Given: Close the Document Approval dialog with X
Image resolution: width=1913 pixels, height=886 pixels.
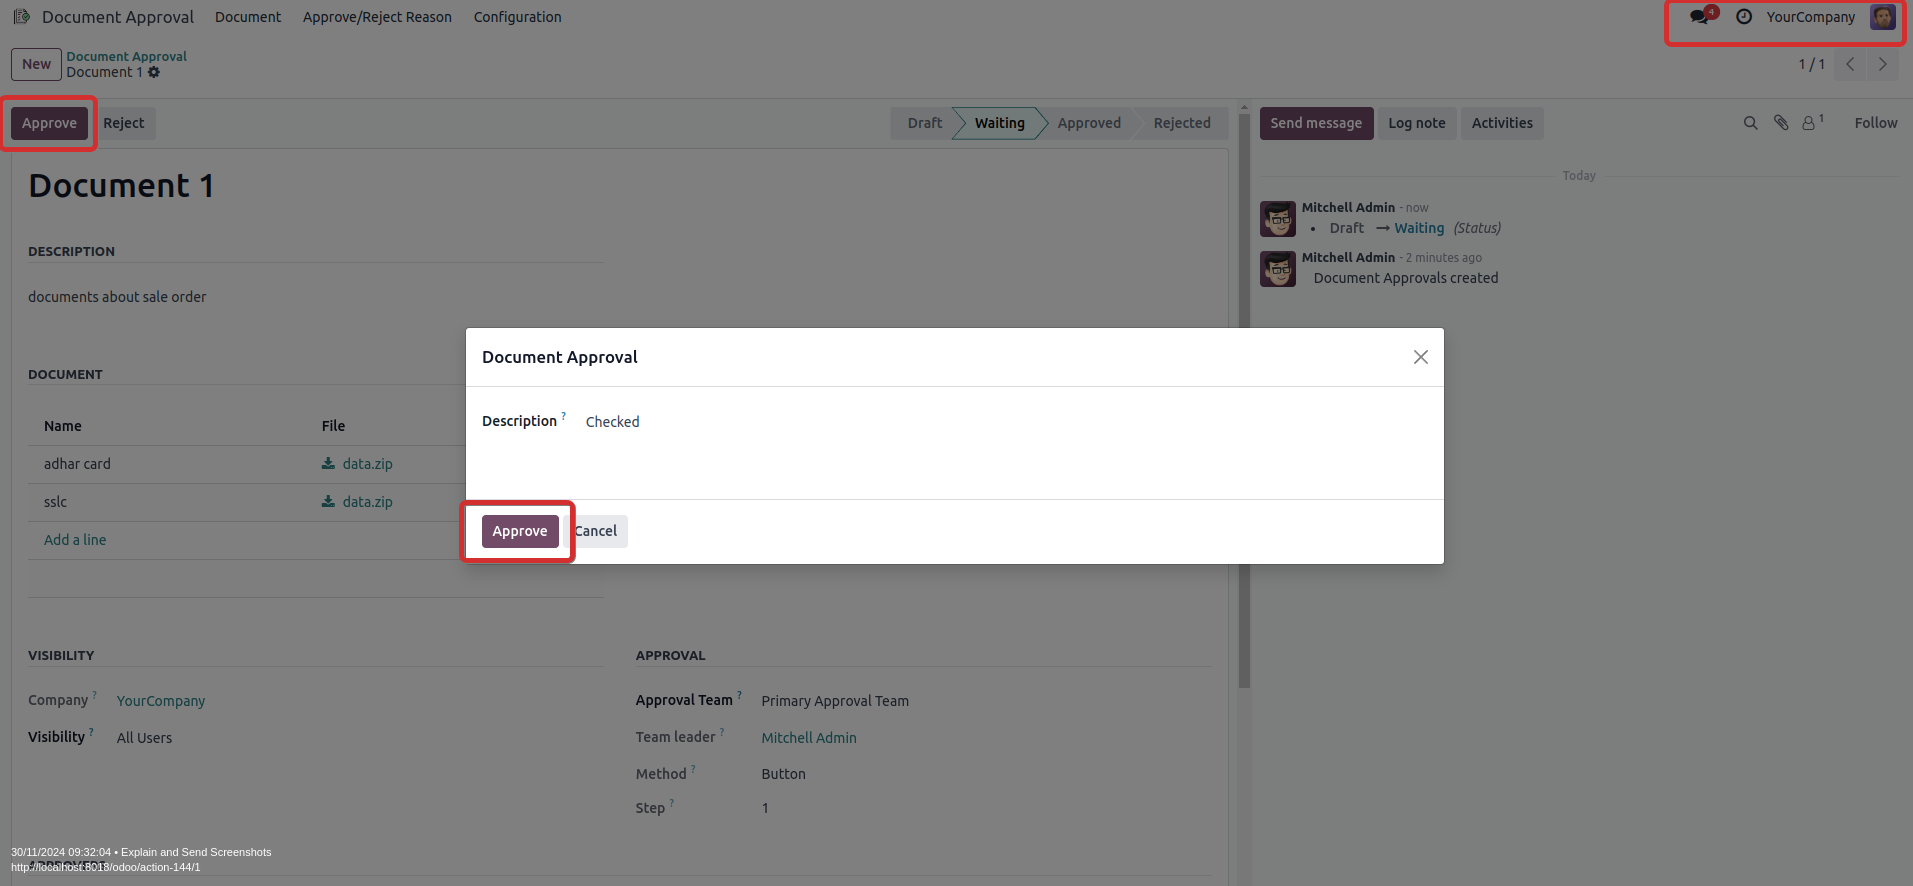Looking at the screenshot, I should [1420, 357].
